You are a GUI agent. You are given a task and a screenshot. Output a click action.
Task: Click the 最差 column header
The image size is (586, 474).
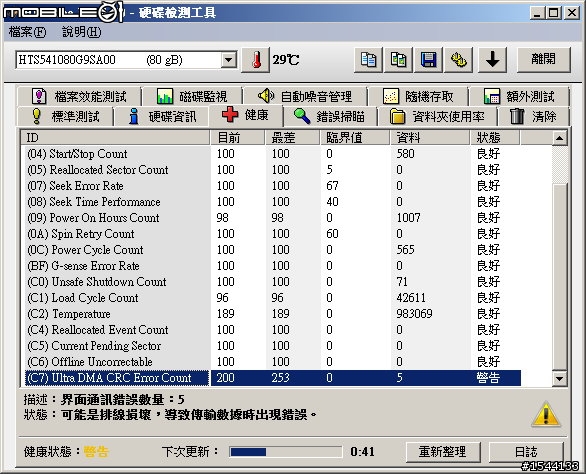pyautogui.click(x=293, y=138)
